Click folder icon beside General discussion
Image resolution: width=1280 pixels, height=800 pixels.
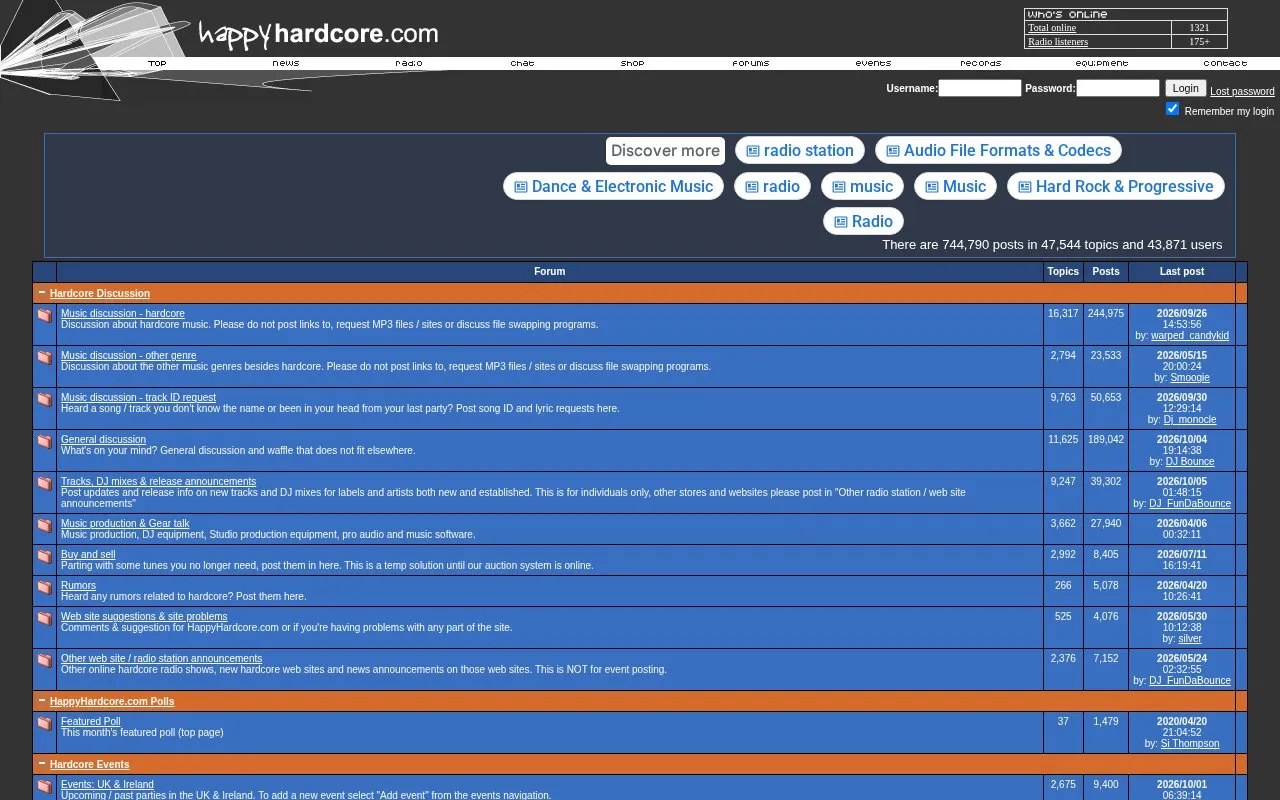click(x=44, y=441)
